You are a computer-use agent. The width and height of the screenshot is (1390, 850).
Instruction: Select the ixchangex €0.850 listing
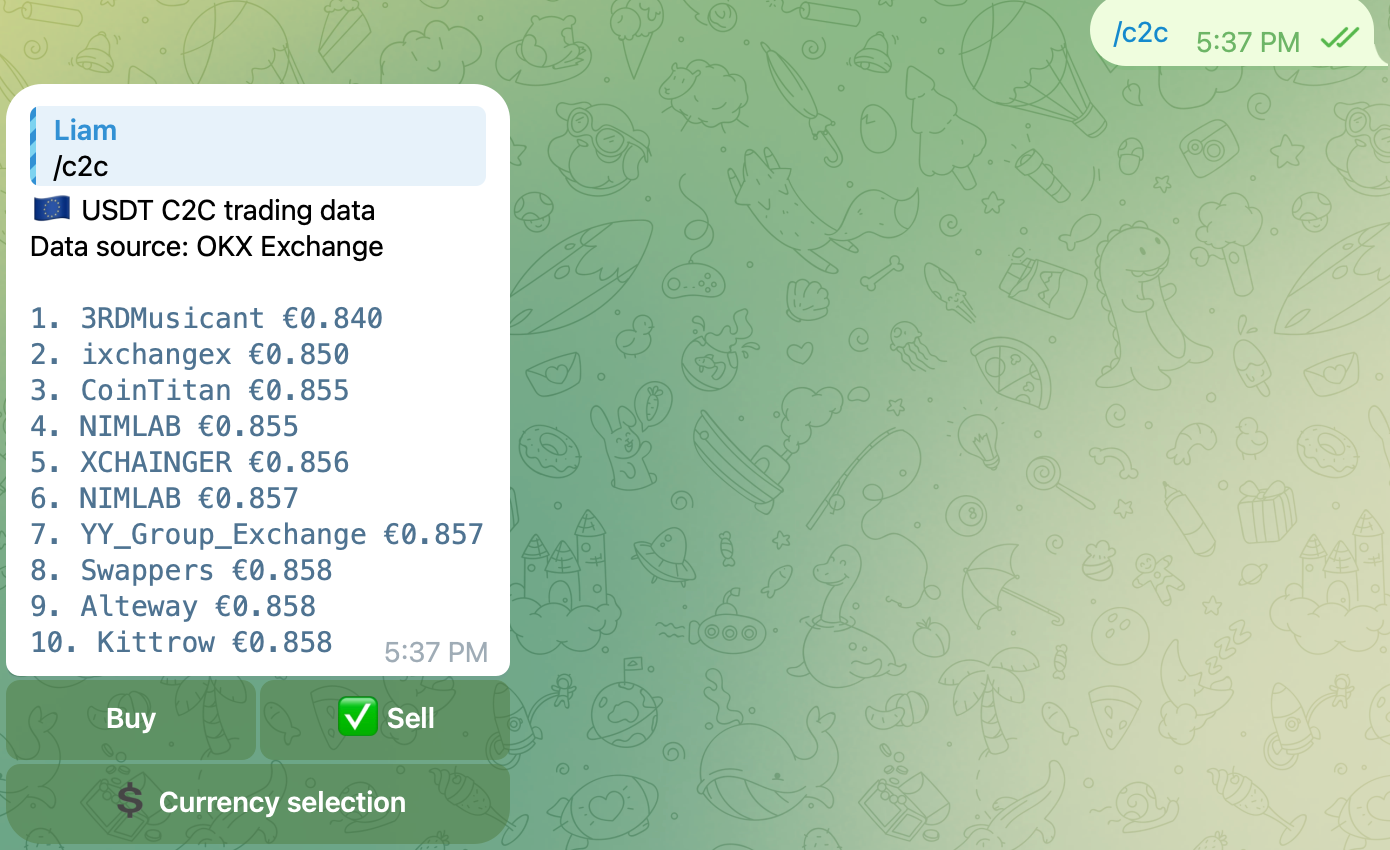click(x=190, y=355)
